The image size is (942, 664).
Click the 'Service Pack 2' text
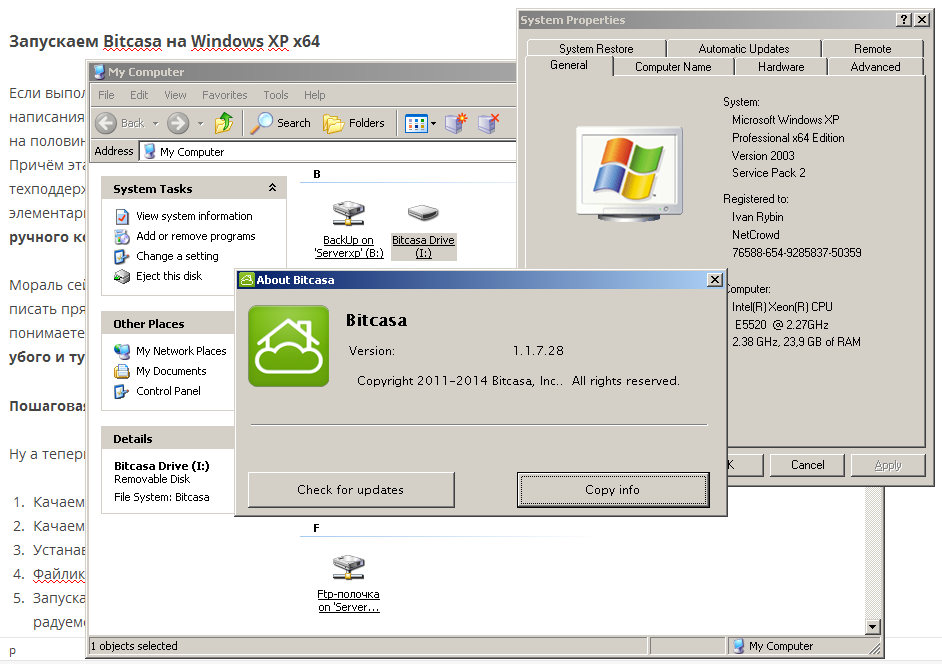(768, 173)
